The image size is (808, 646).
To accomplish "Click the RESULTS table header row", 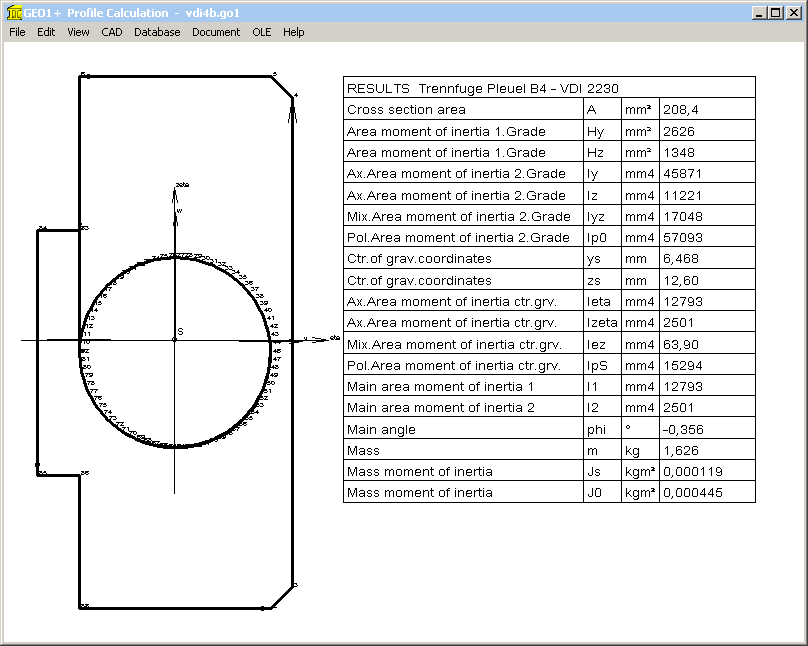I will click(548, 88).
